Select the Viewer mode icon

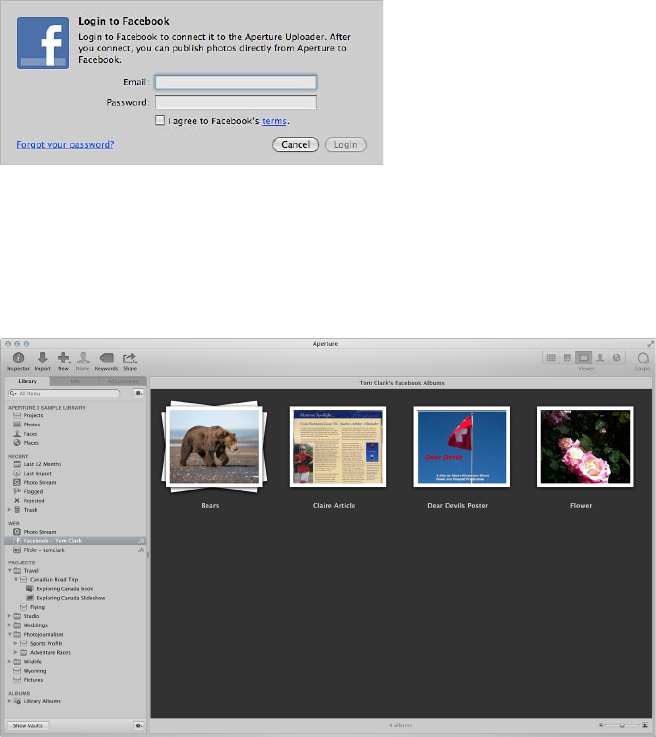pos(584,358)
